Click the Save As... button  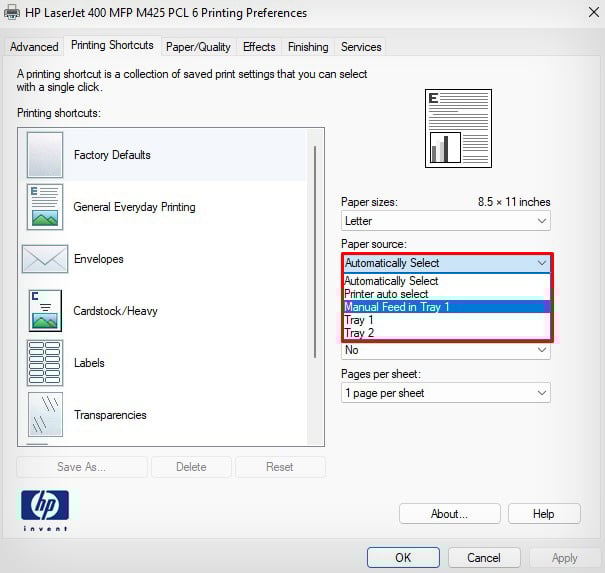pos(81,467)
